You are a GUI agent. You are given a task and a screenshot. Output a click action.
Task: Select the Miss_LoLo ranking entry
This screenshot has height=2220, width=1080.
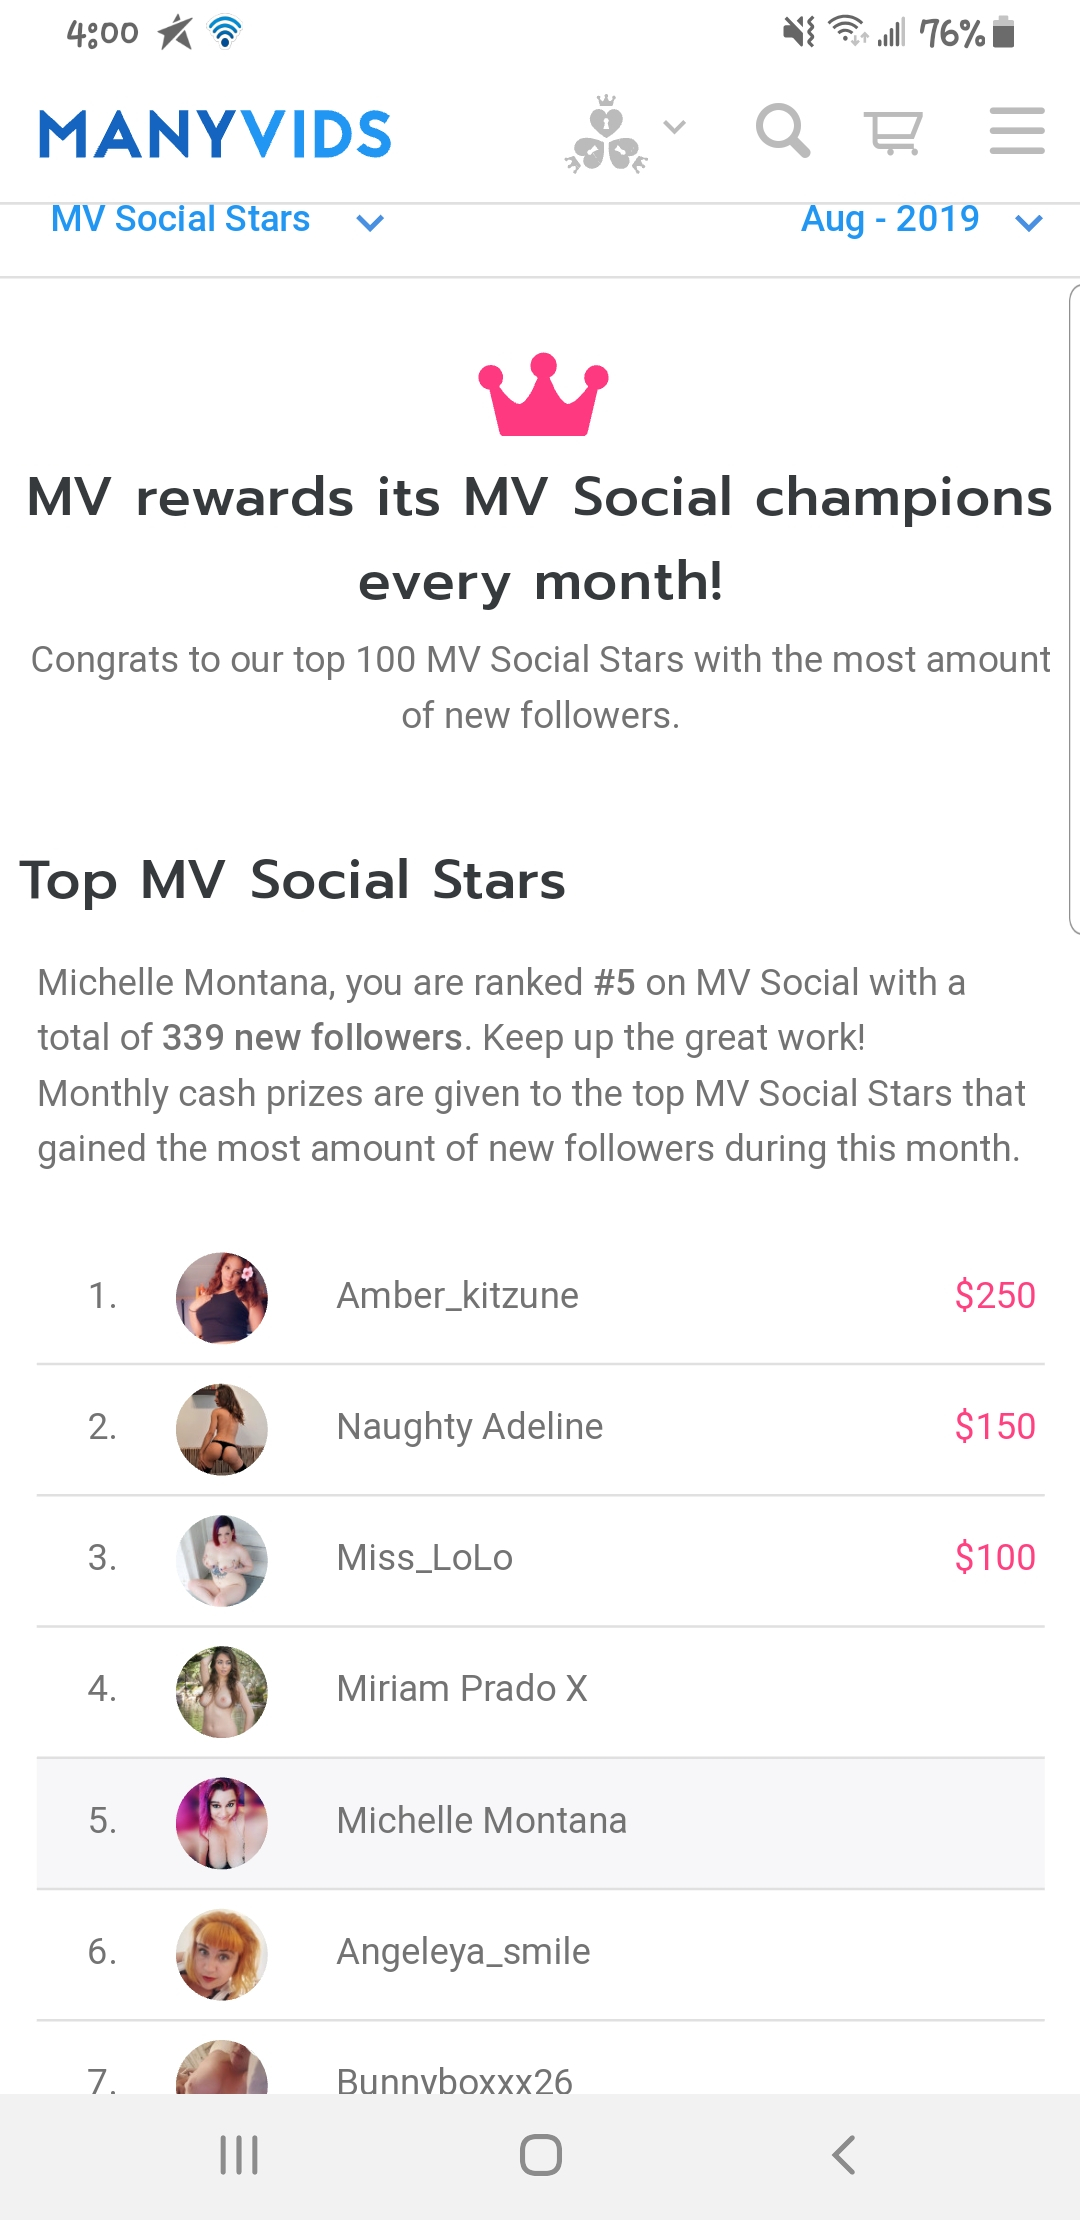[x=541, y=1560]
